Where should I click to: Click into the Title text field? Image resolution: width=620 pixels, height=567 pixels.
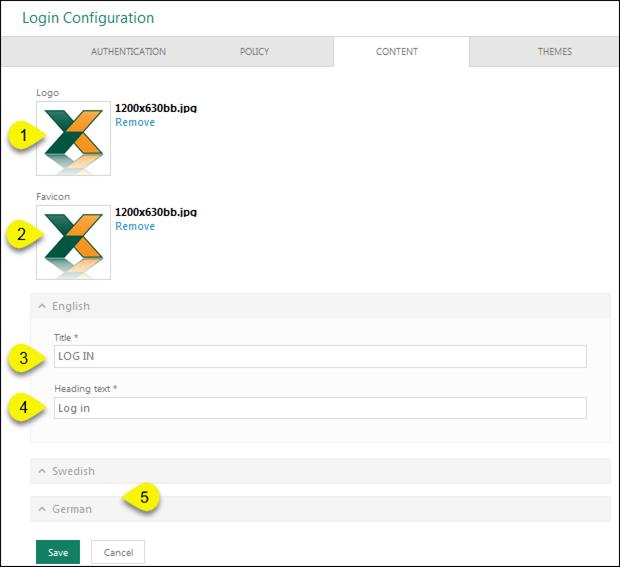(320, 356)
